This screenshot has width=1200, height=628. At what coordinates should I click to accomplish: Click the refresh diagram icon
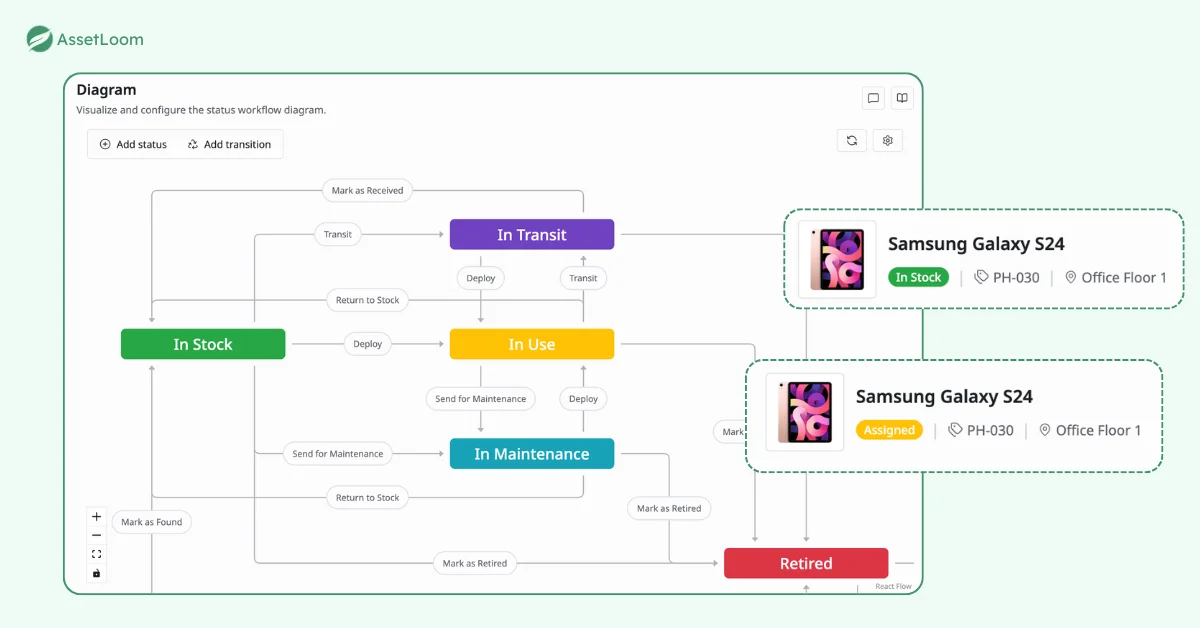coord(852,141)
